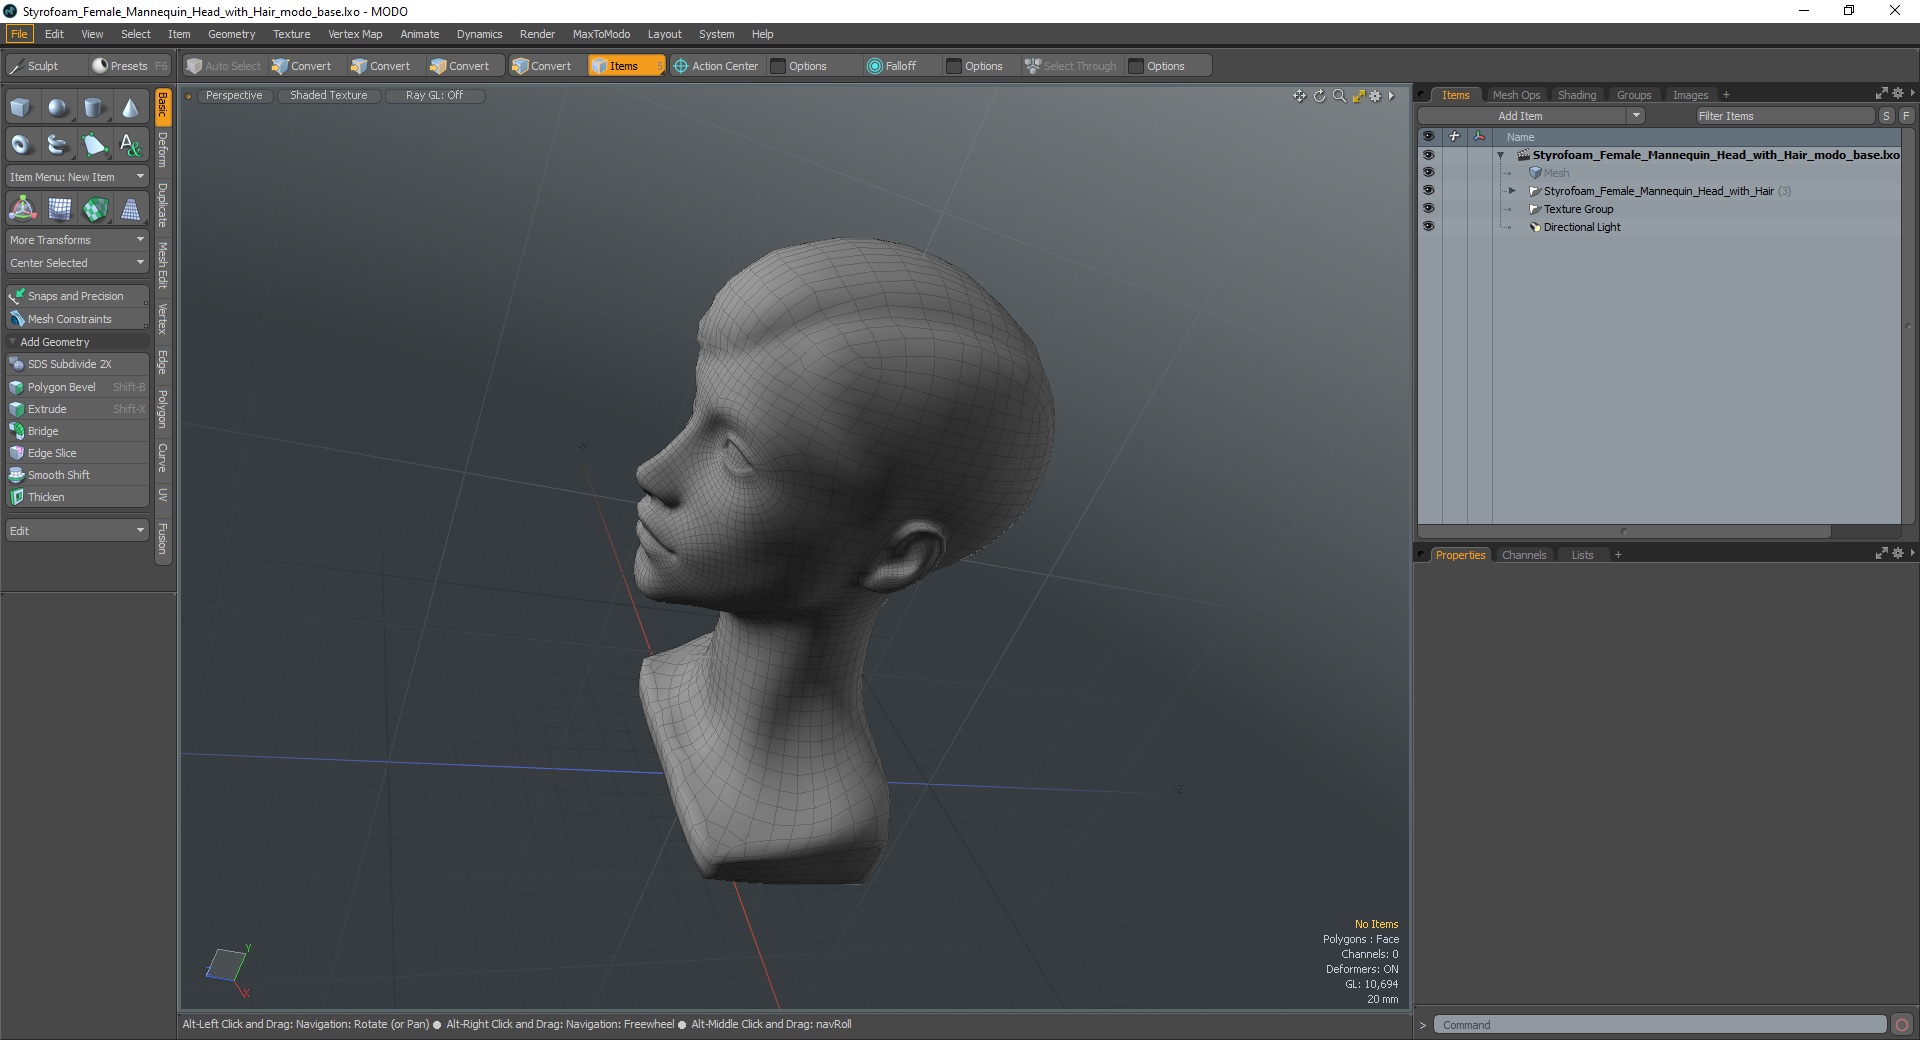The height and width of the screenshot is (1040, 1920).
Task: Open Center Selected dropdown
Action: (x=77, y=263)
